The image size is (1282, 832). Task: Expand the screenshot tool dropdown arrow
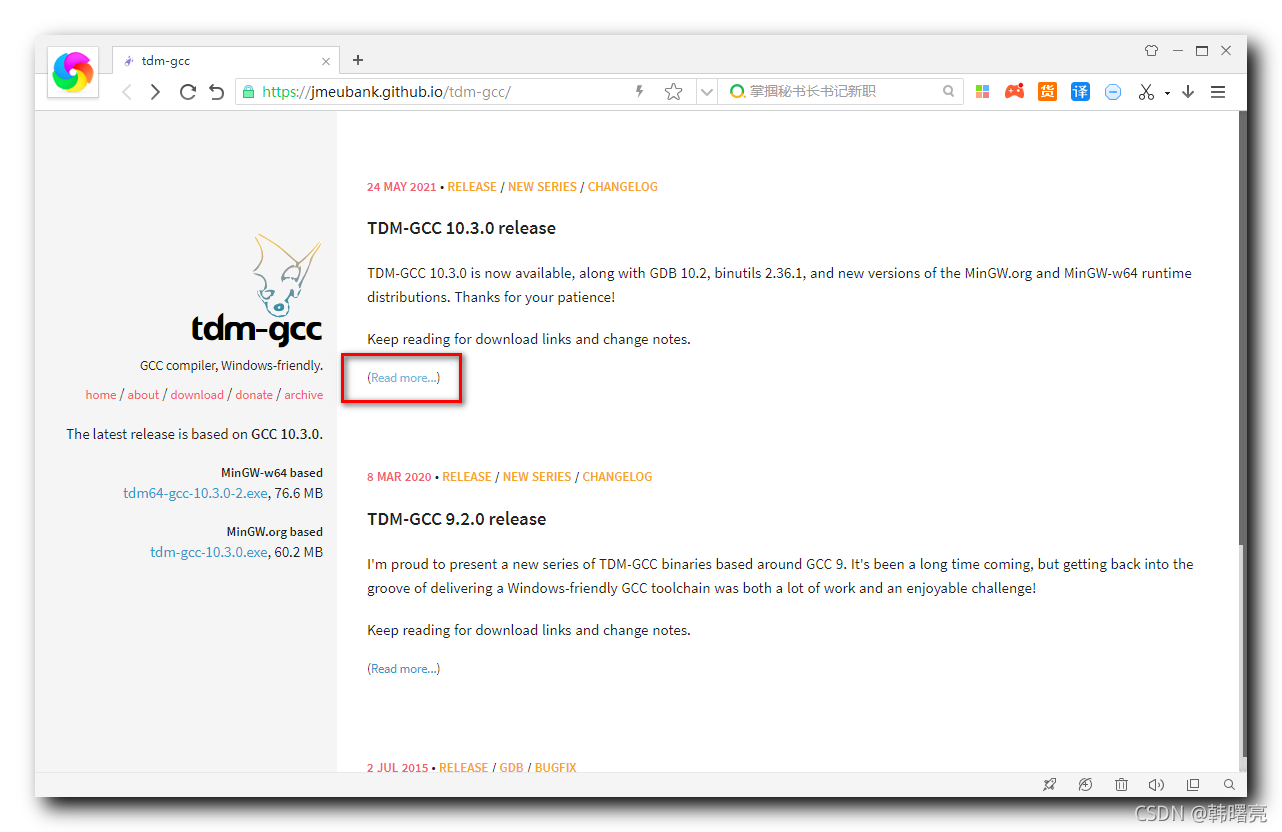click(x=1167, y=93)
